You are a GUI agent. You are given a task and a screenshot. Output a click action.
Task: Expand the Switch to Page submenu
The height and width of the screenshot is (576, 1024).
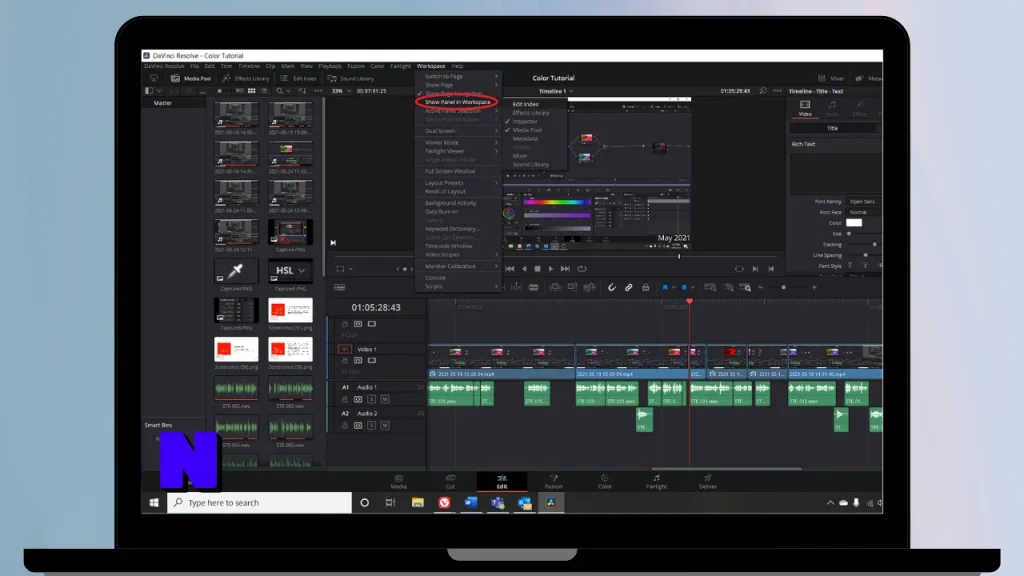(x=458, y=76)
